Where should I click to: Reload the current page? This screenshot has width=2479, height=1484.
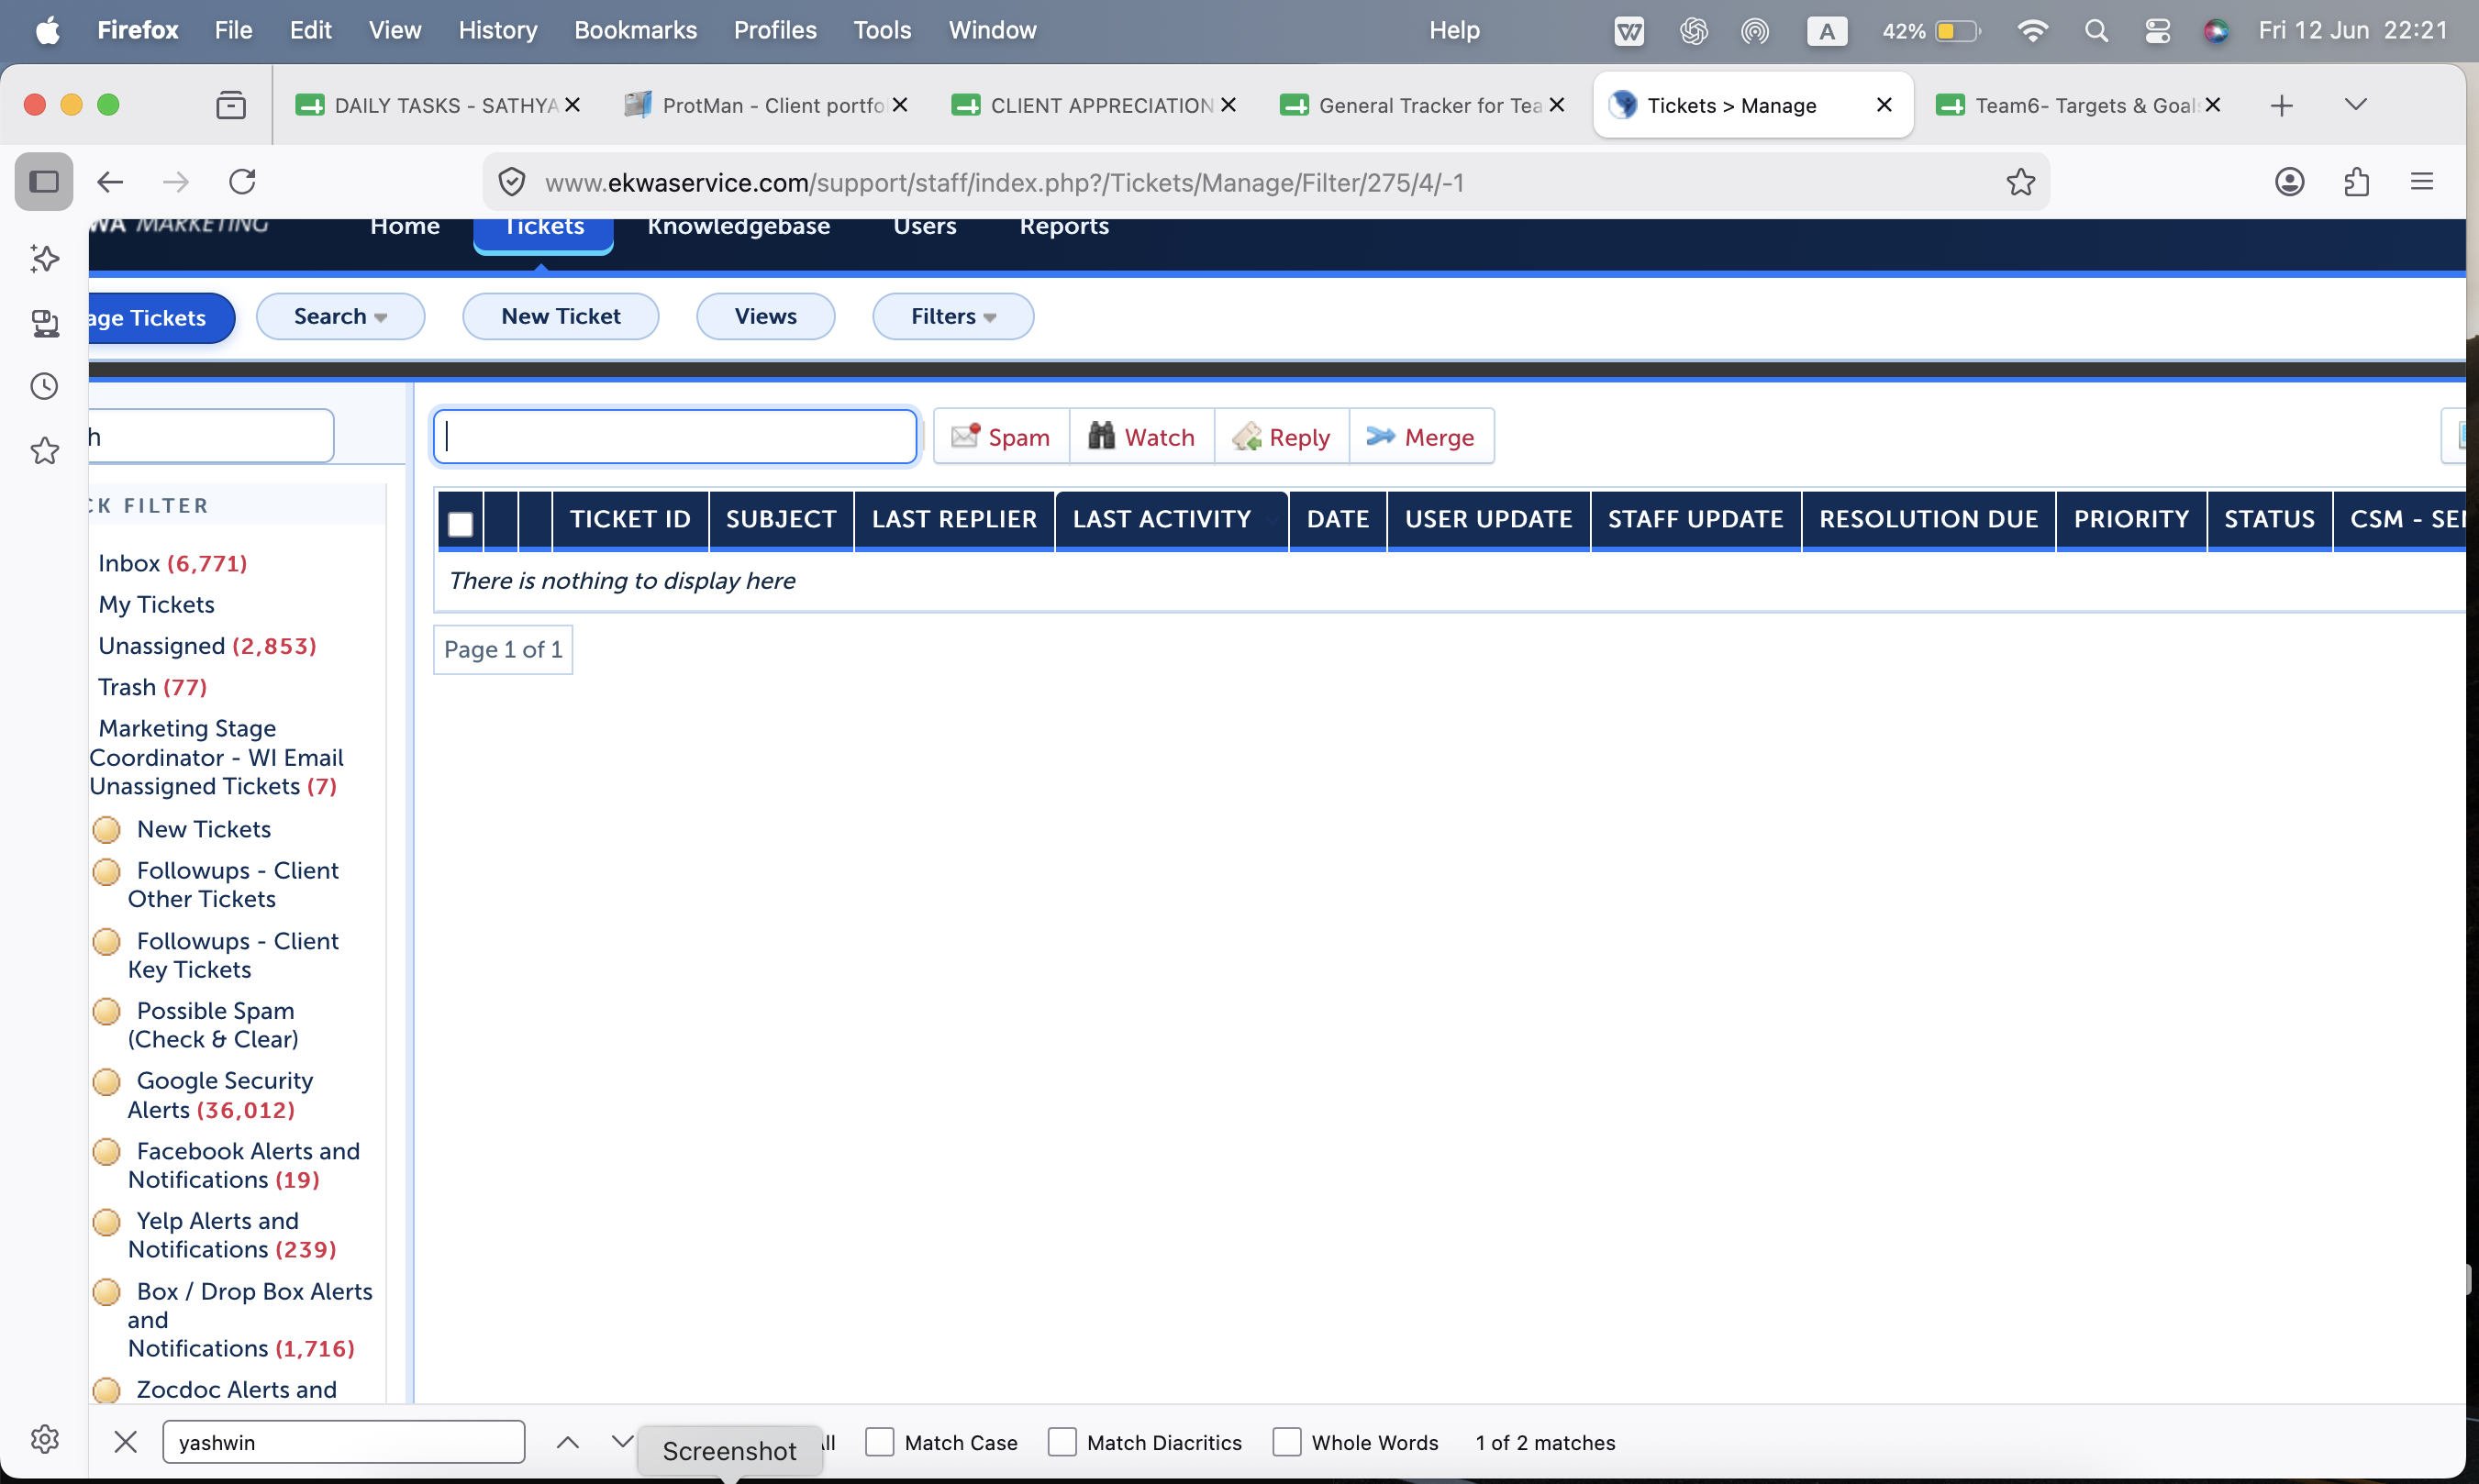(243, 182)
